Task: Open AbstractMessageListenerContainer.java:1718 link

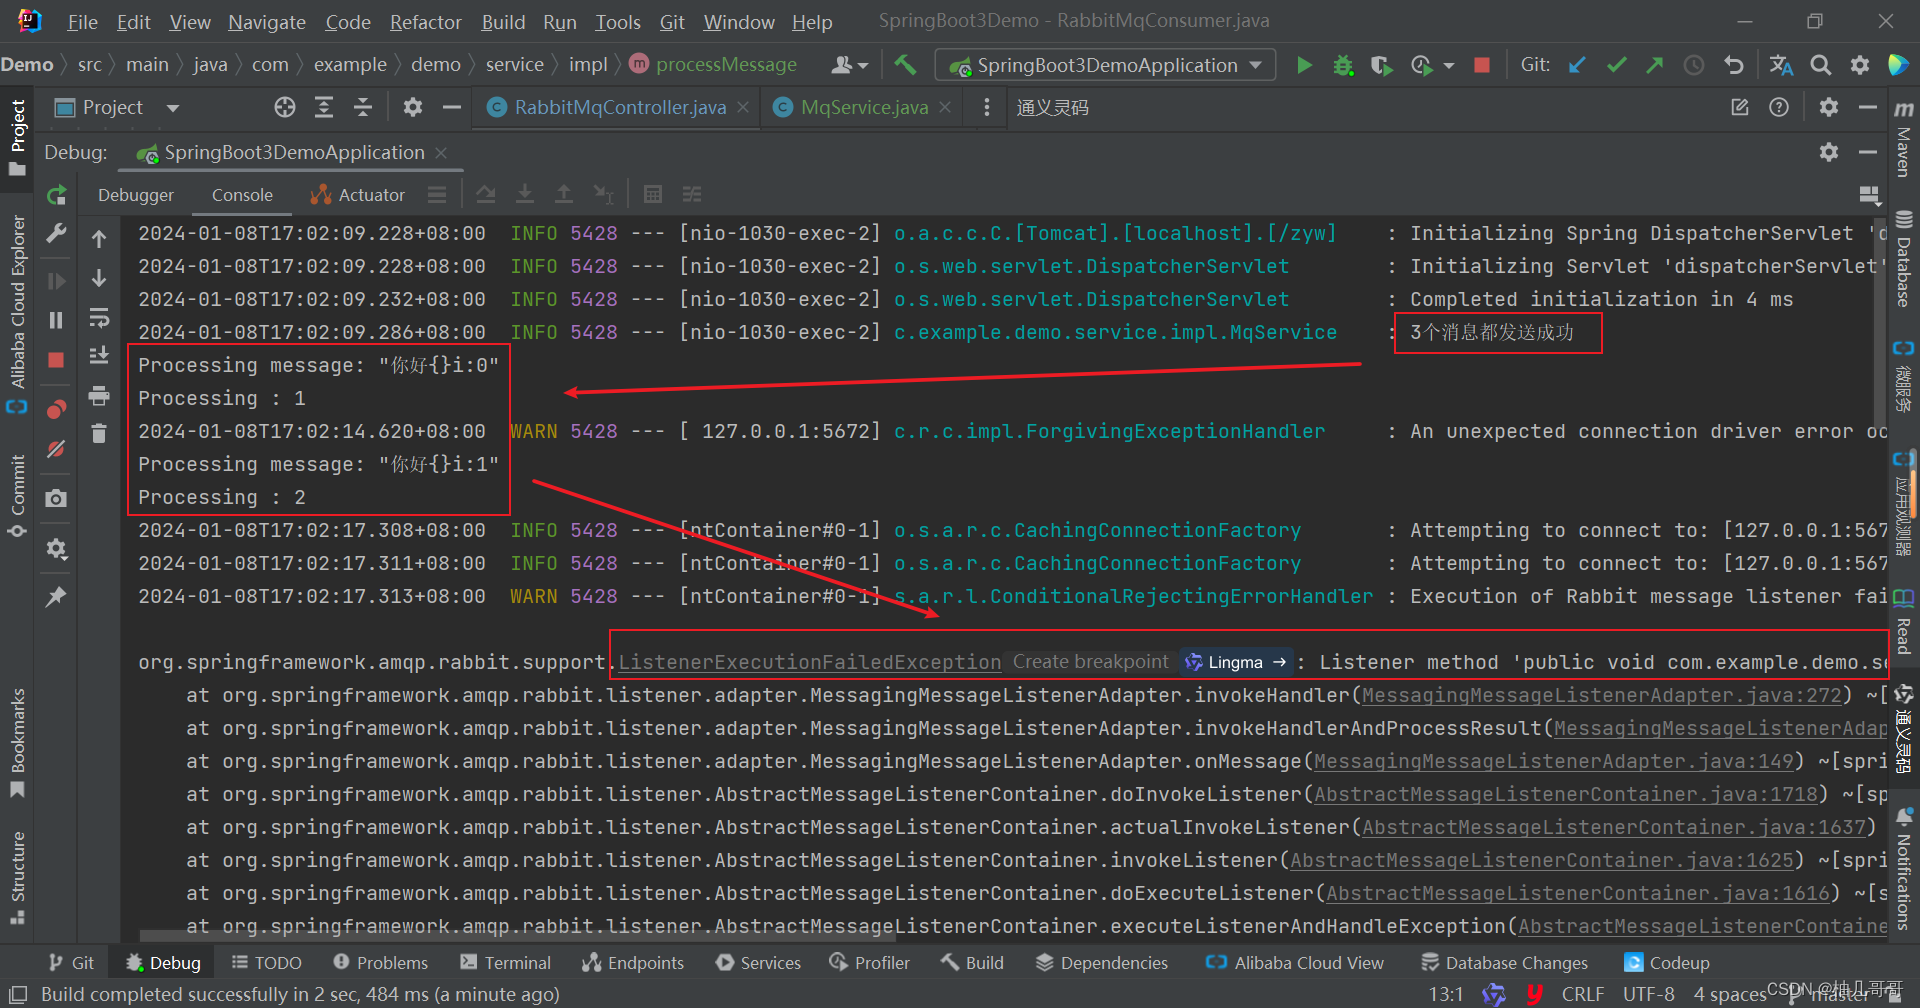Action: (1566, 794)
